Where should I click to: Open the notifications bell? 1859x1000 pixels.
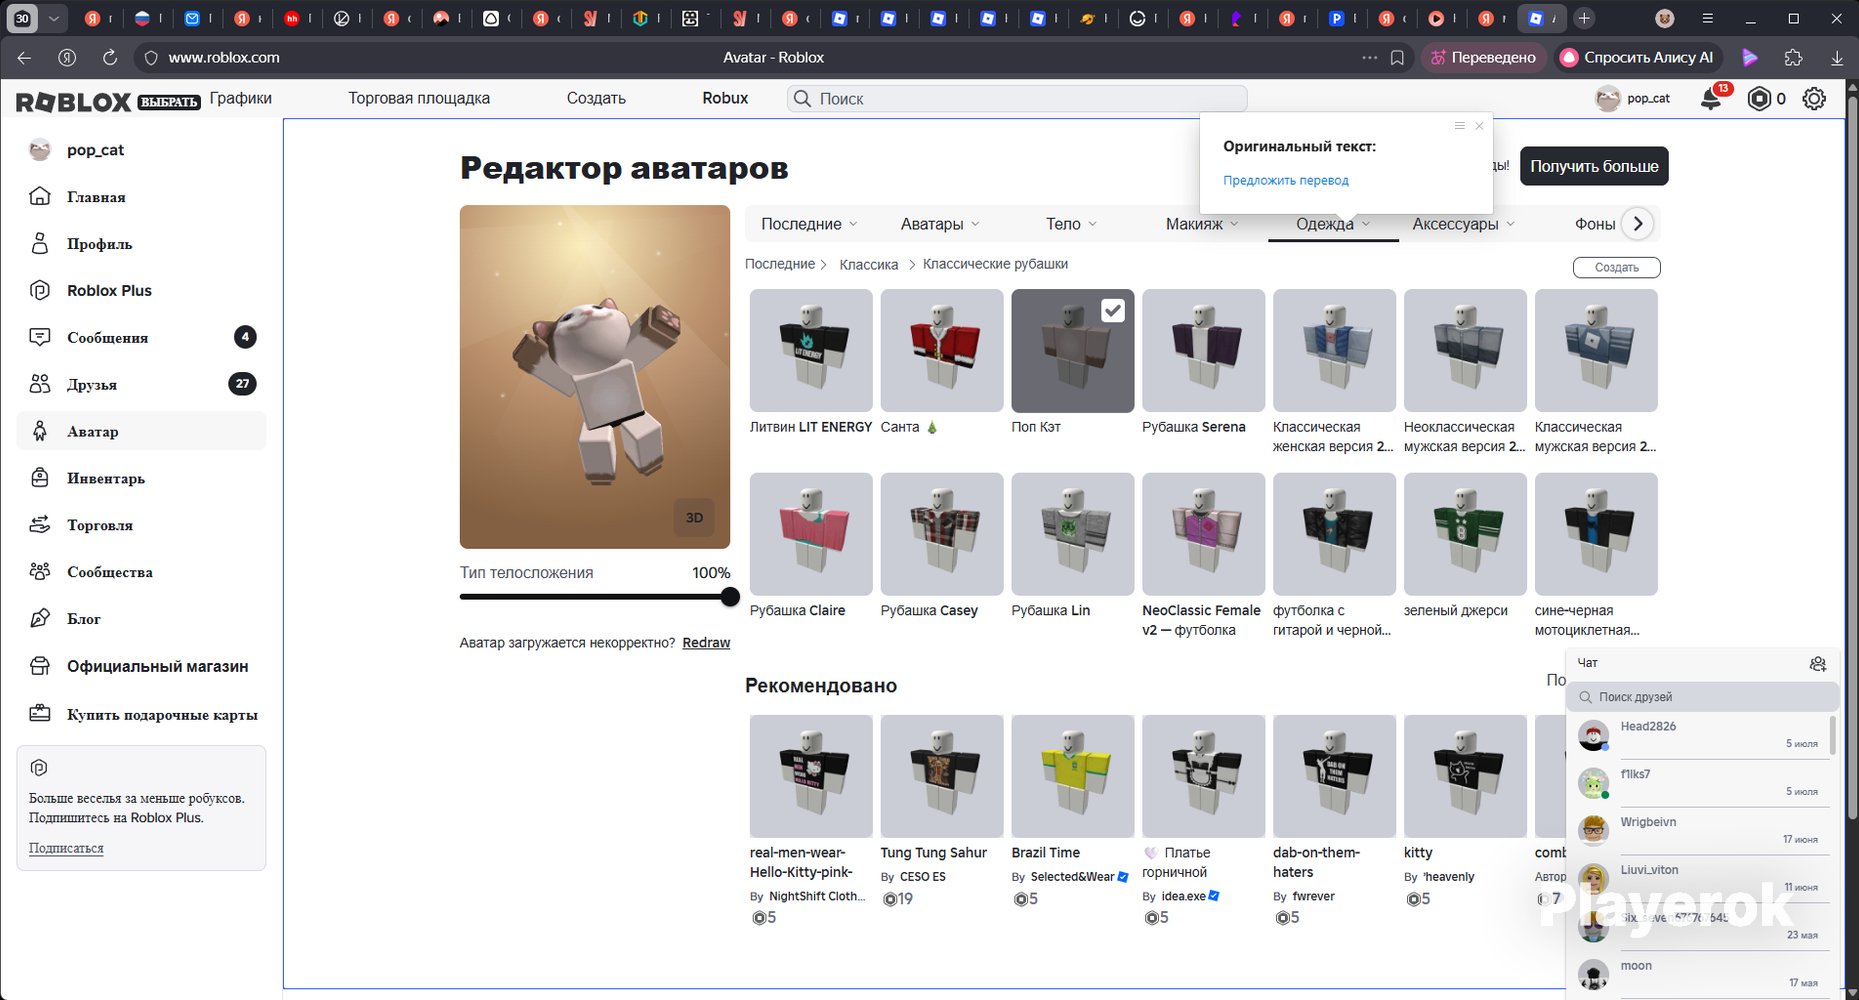click(1711, 99)
